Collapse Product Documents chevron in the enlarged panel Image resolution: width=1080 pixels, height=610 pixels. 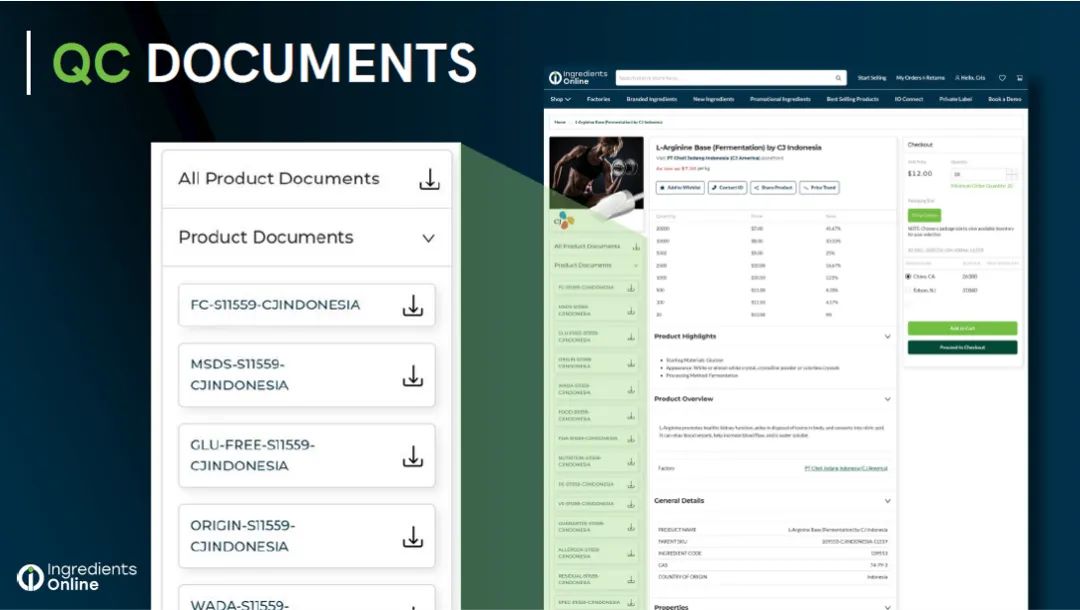pos(428,238)
